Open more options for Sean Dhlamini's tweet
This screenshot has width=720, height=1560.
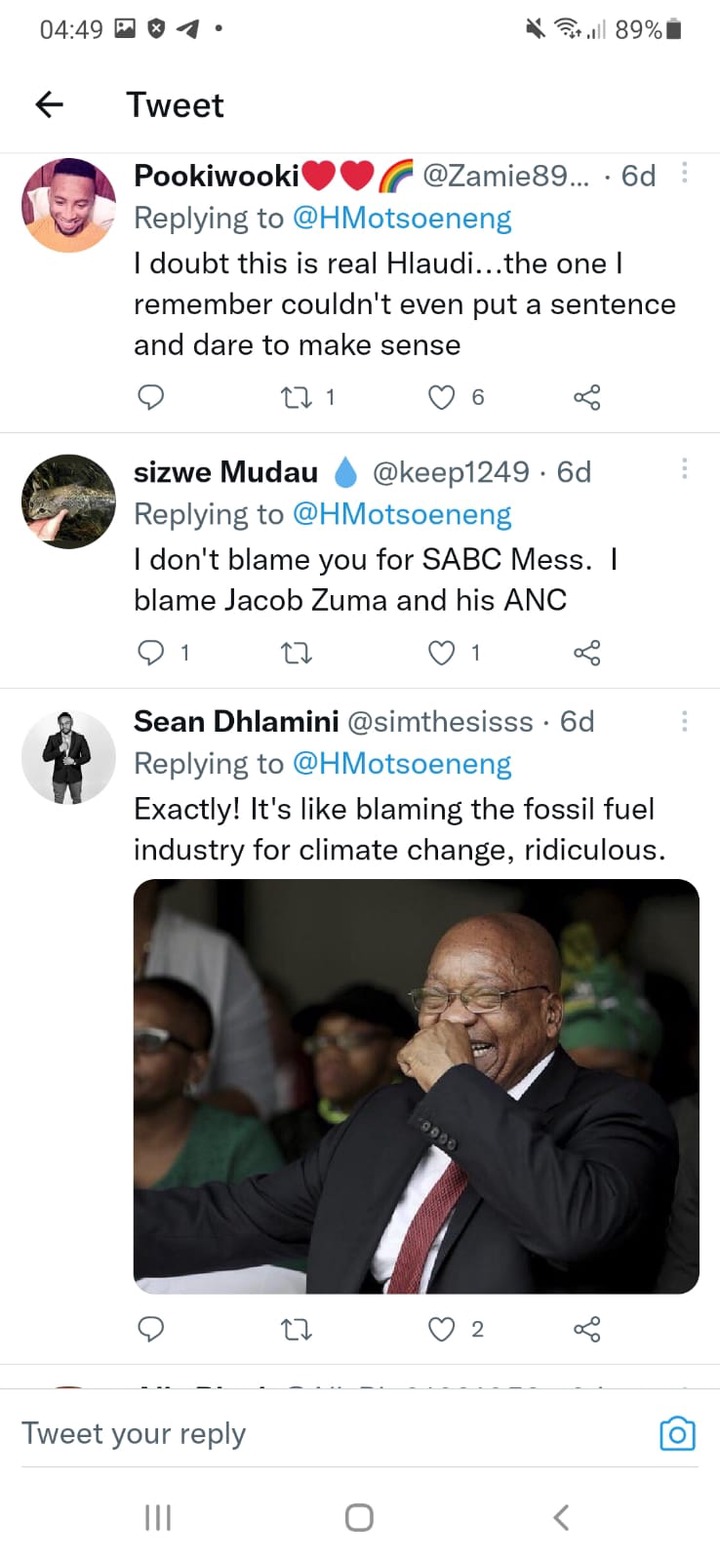(684, 721)
